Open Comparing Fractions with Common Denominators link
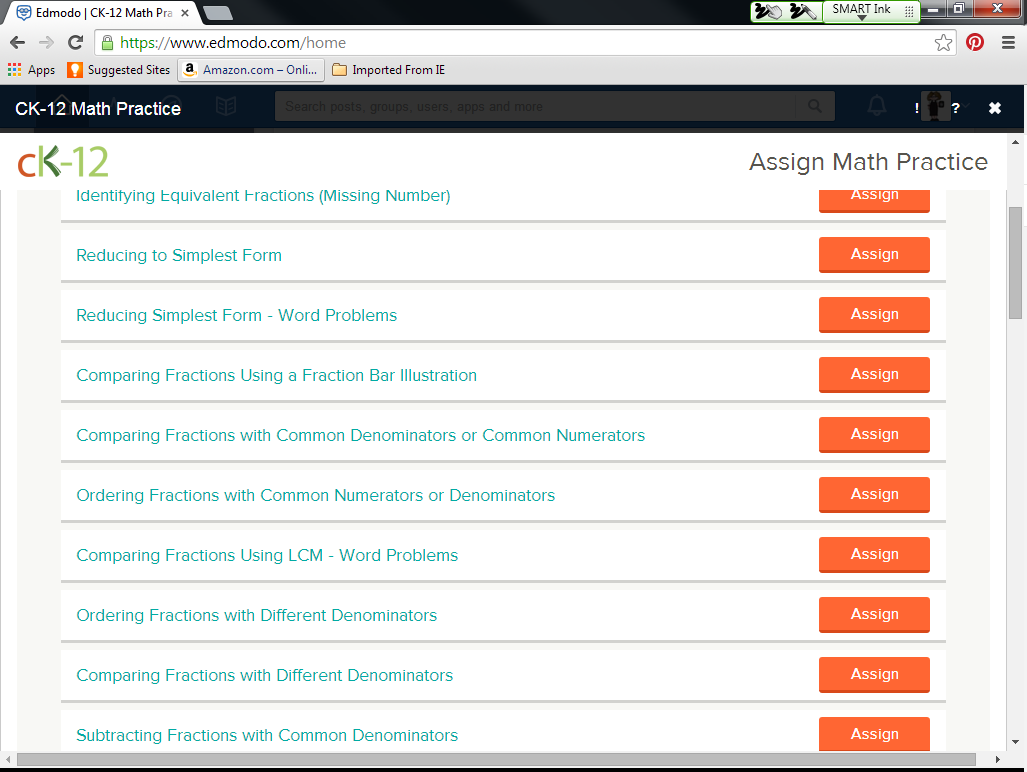The width and height of the screenshot is (1027, 772). pyautogui.click(x=360, y=435)
